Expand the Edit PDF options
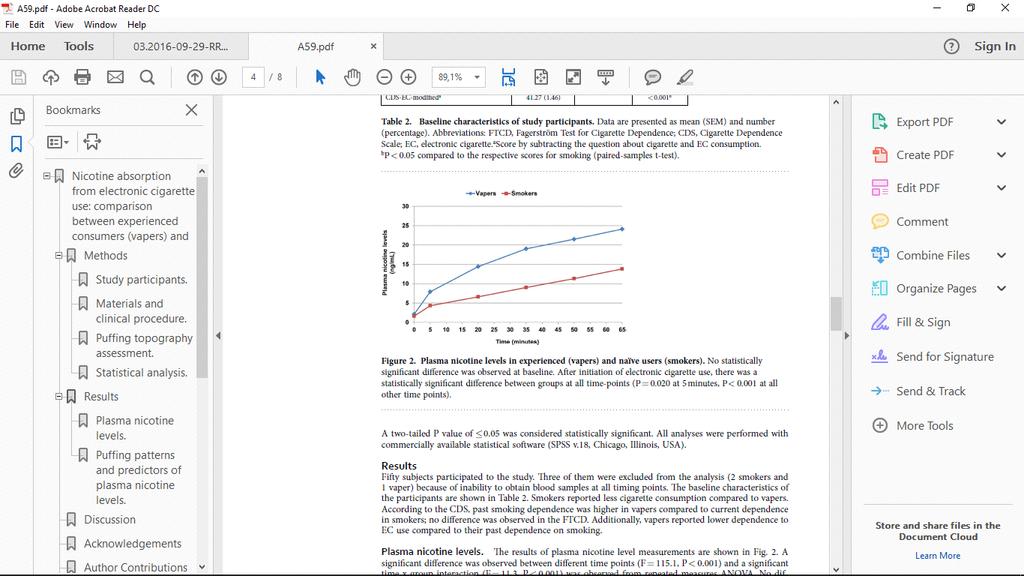Screen dimensions: 1024x576 (x=1001, y=188)
